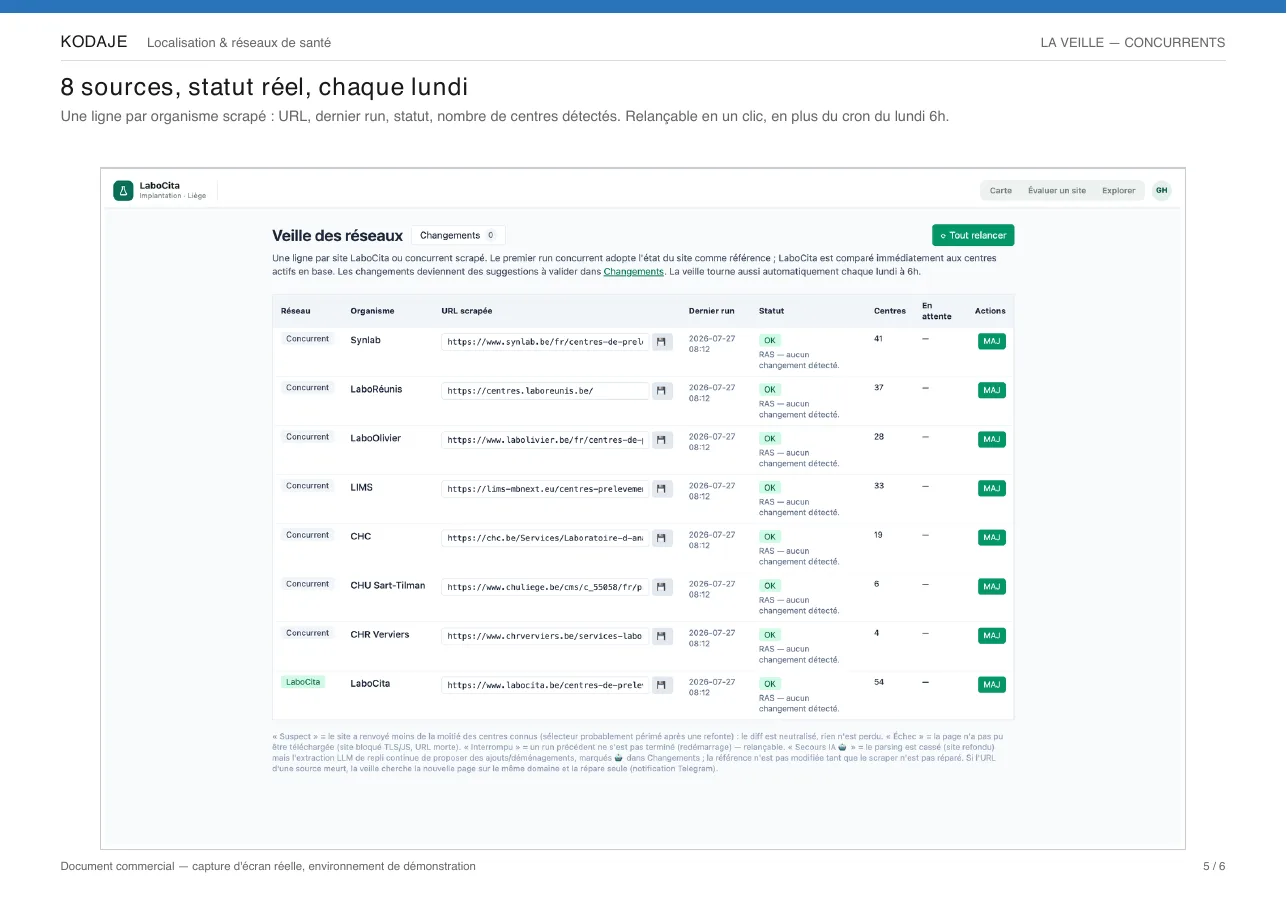Click the LA VEILLE — CONCURRENTS header label
1287x910 pixels.
[1133, 43]
